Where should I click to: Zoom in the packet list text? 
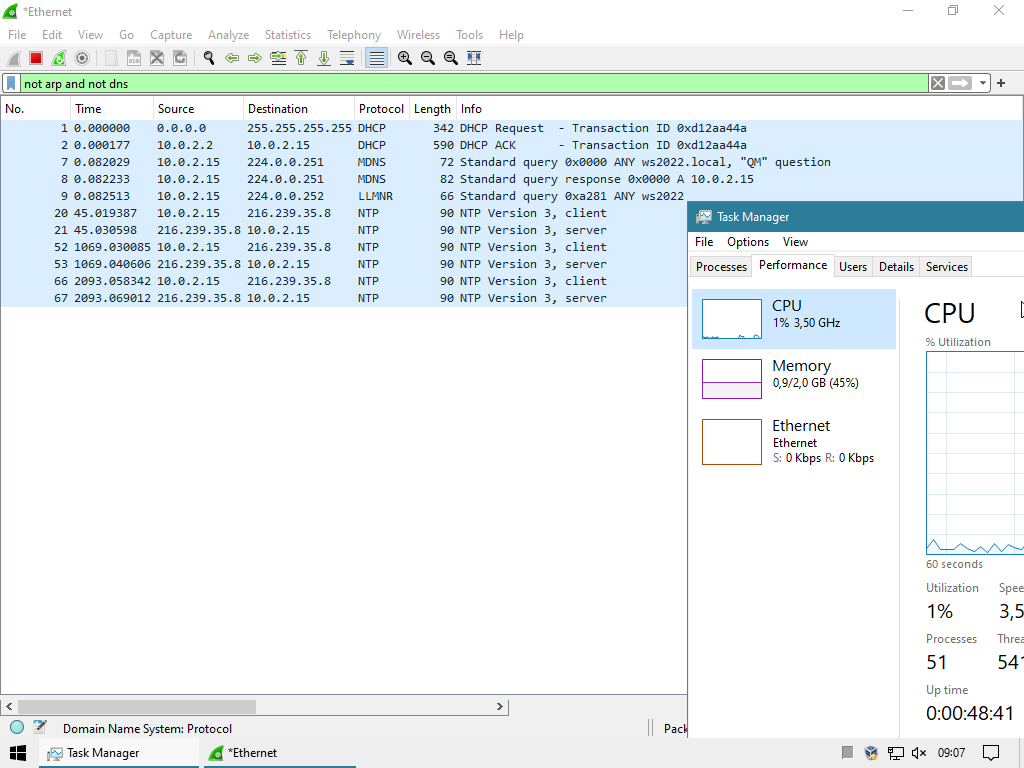coord(405,58)
